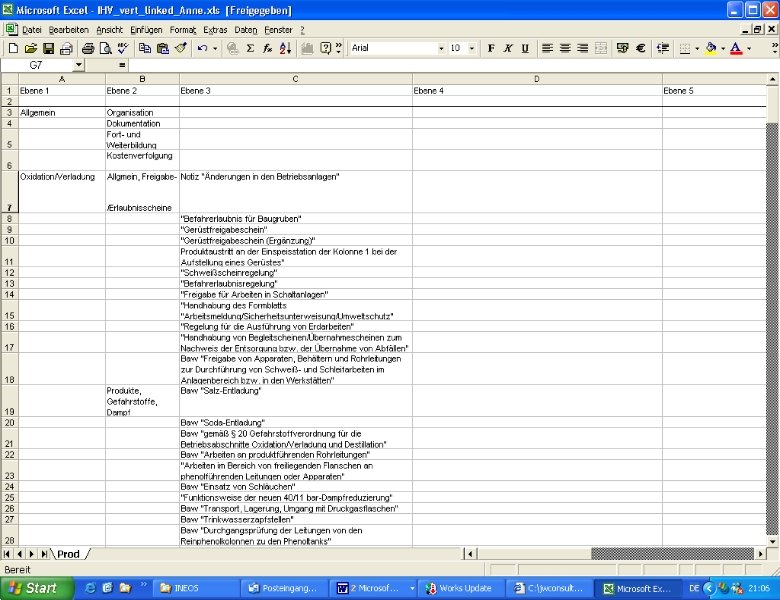
Task: Save the workbook with floppy icon
Action: 48,48
